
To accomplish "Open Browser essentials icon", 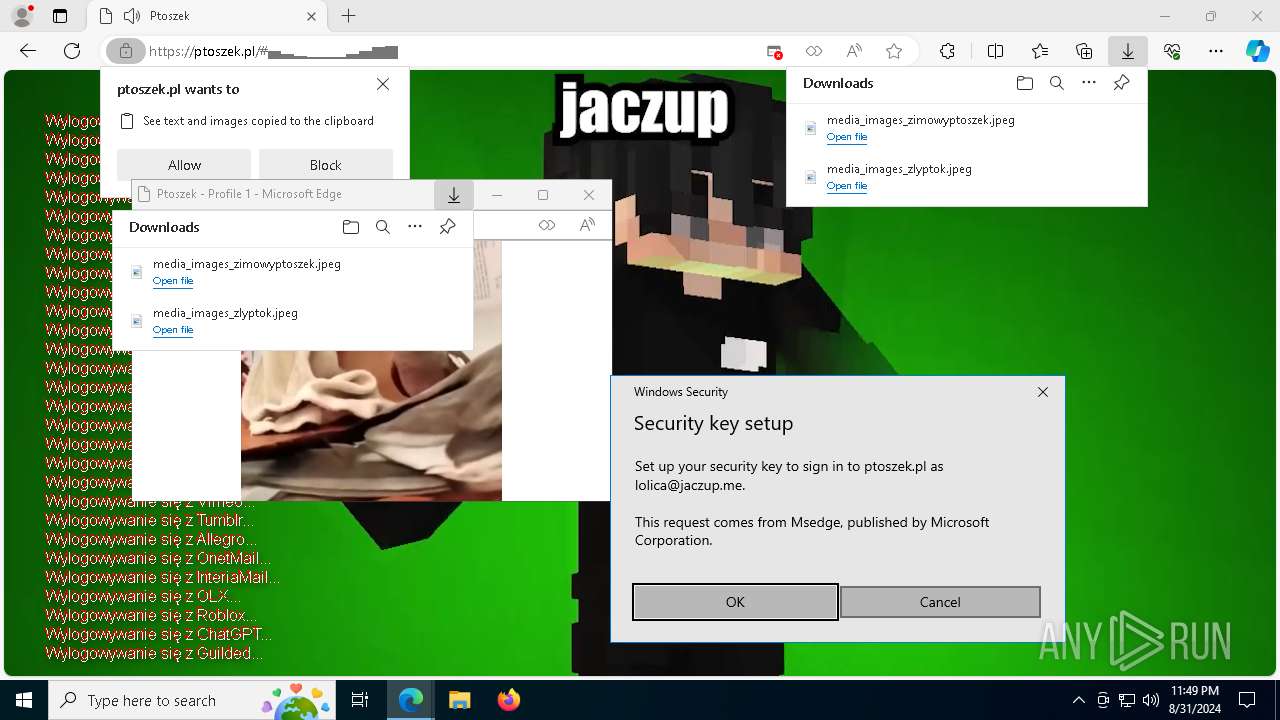I will [x=1172, y=51].
